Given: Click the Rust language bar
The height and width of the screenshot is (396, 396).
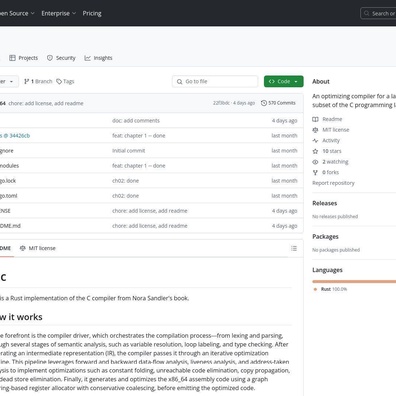Looking at the screenshot, I should click(x=354, y=282).
